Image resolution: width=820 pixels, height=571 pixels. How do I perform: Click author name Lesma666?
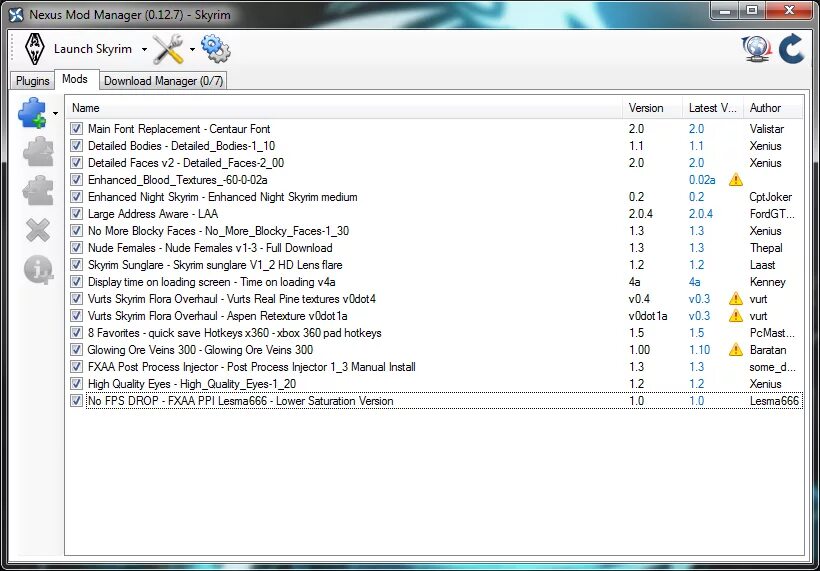(774, 401)
